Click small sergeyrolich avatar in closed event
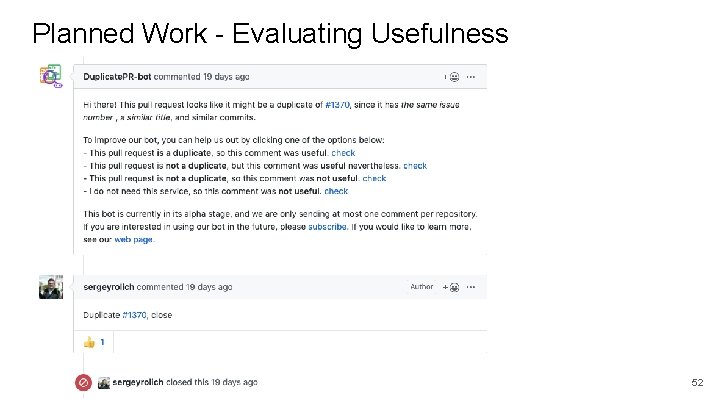This screenshot has height=405, width=720. [x=104, y=383]
